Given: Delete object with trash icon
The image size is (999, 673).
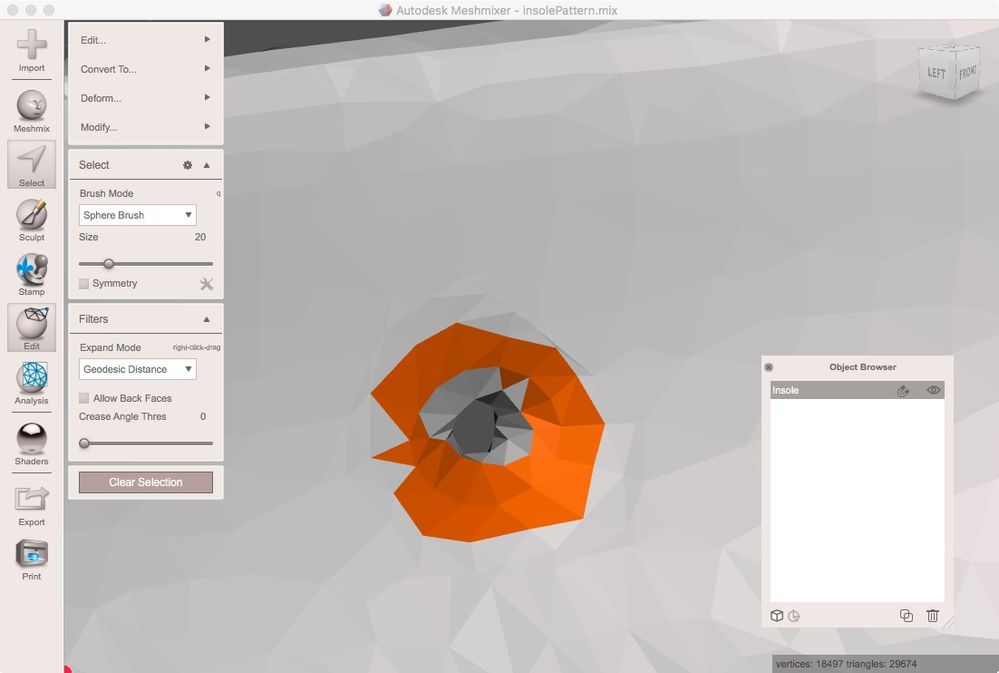Looking at the screenshot, I should pyautogui.click(x=933, y=616).
